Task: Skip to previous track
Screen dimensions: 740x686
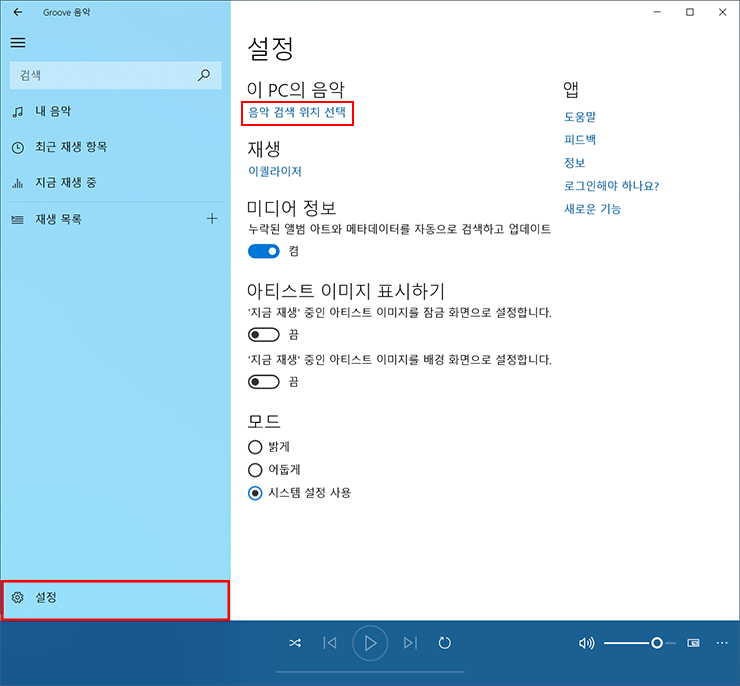Action: click(x=330, y=643)
